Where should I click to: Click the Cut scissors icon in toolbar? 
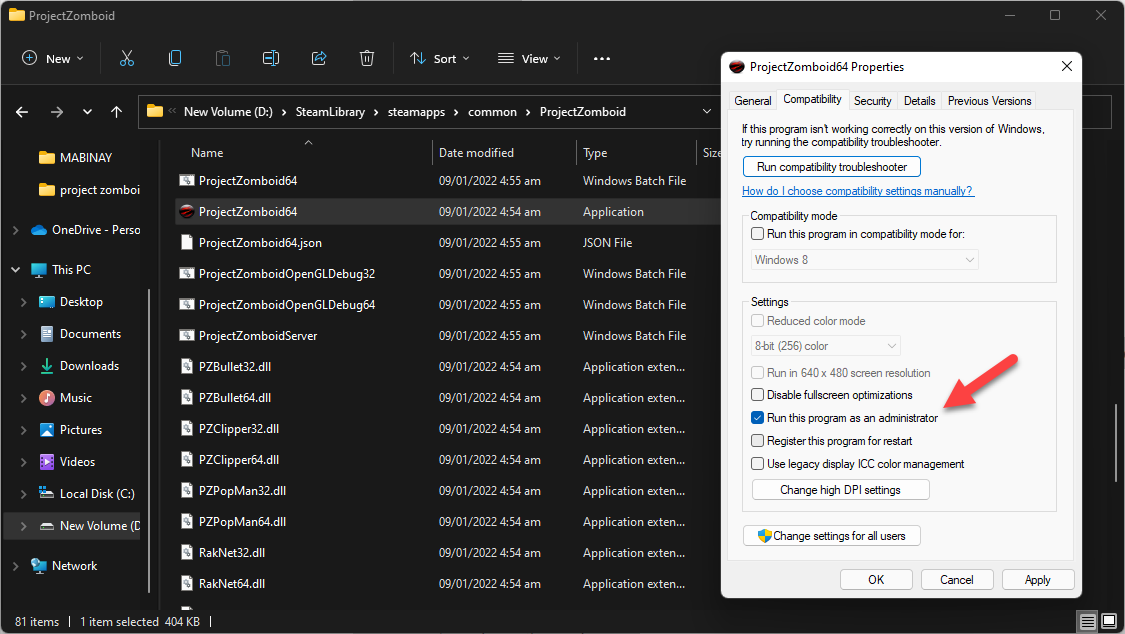pyautogui.click(x=127, y=59)
